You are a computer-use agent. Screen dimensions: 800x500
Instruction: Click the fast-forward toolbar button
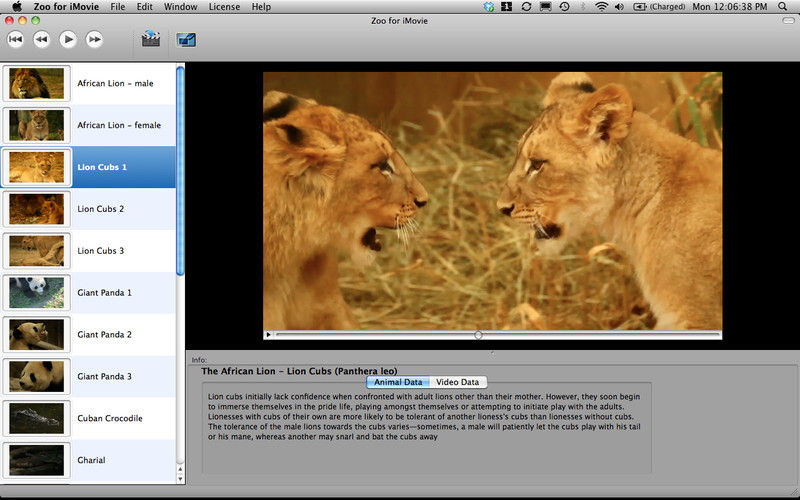point(94,39)
